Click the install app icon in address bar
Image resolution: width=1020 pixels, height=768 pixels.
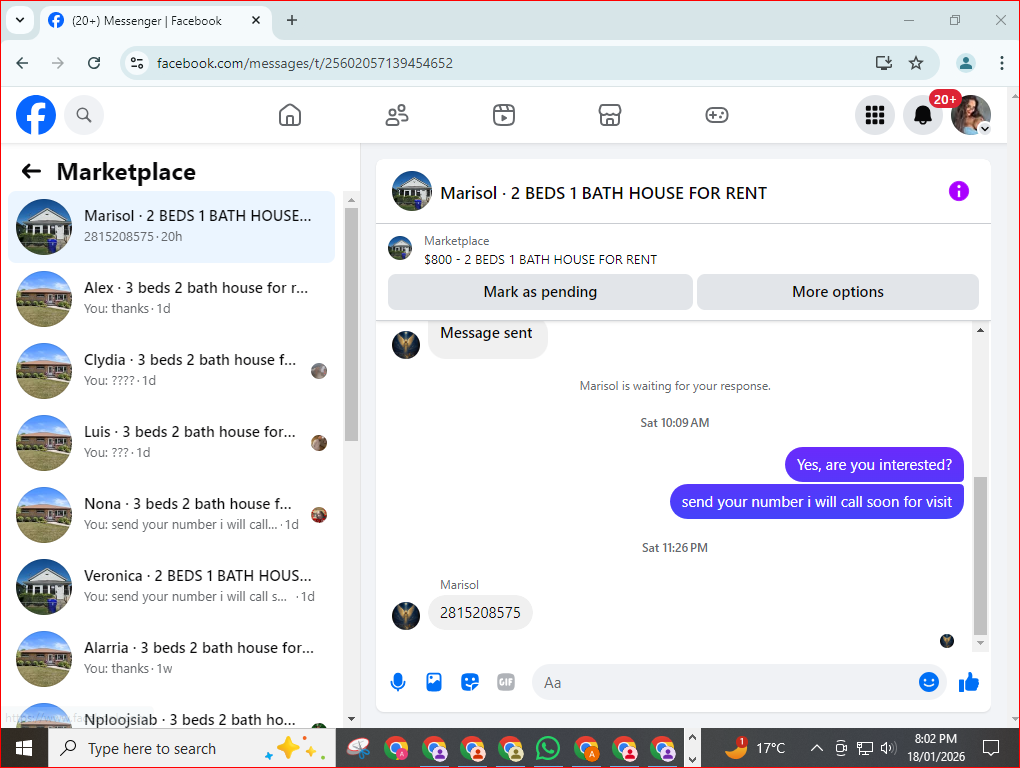coord(883,63)
